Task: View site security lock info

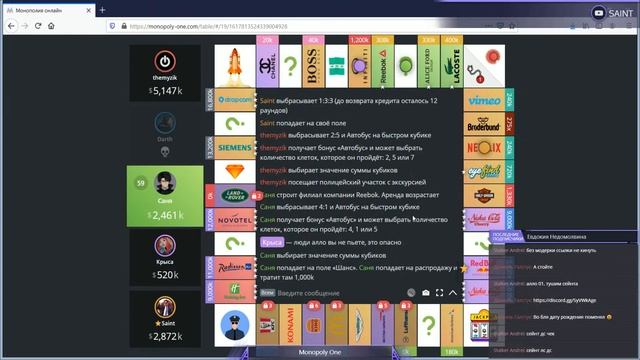Action: point(124,26)
